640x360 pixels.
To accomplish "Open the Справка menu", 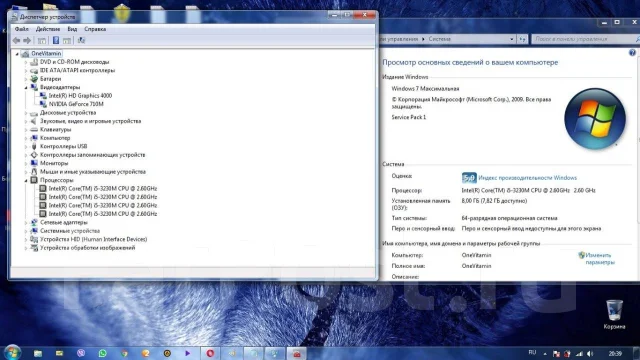I will click(x=95, y=29).
